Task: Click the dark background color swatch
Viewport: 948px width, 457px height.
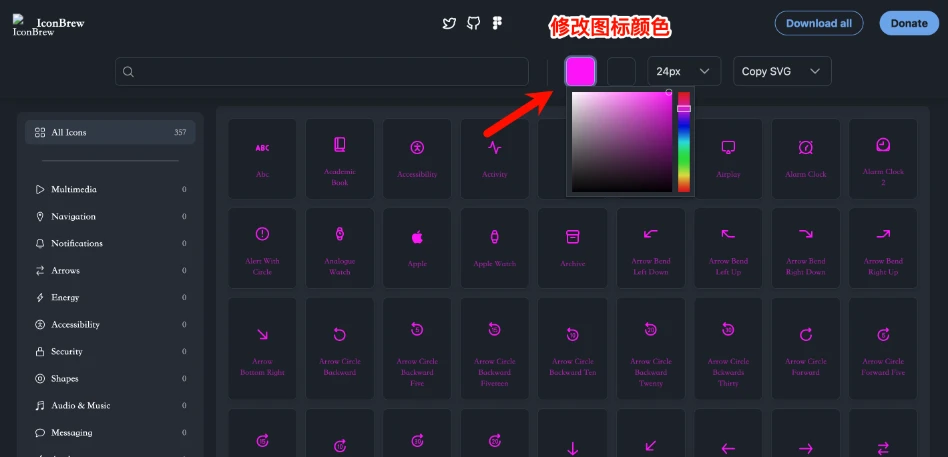Action: [x=621, y=71]
